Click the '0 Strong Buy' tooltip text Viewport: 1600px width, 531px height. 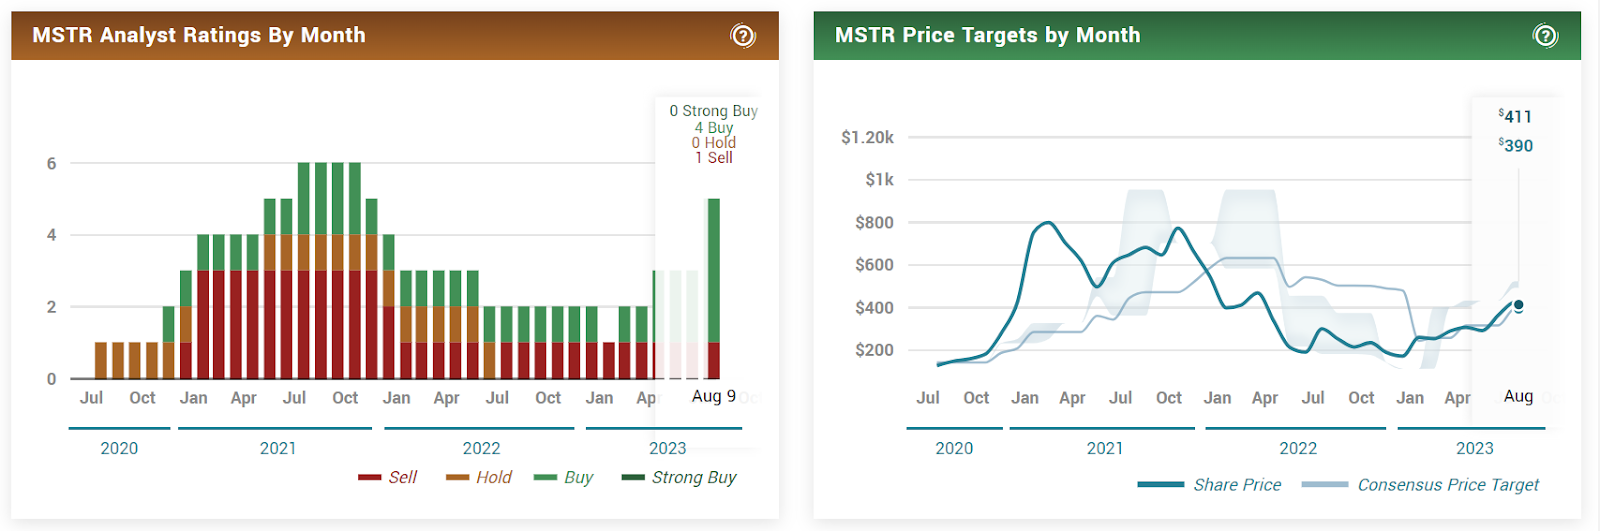point(714,111)
